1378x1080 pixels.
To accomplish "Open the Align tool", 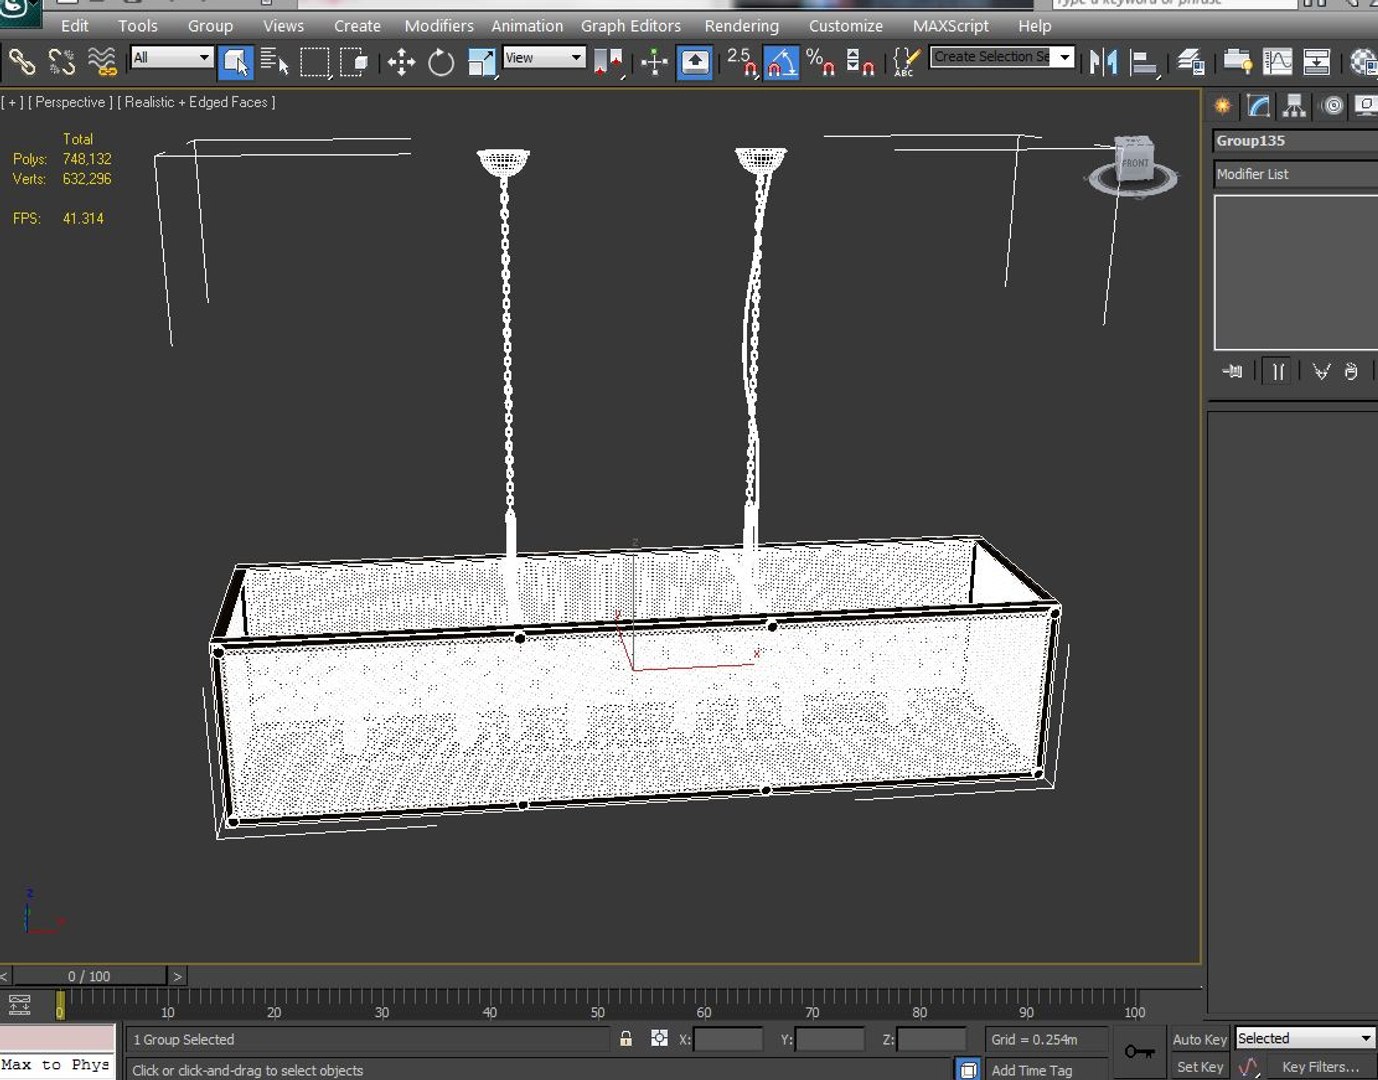I will (x=1143, y=62).
